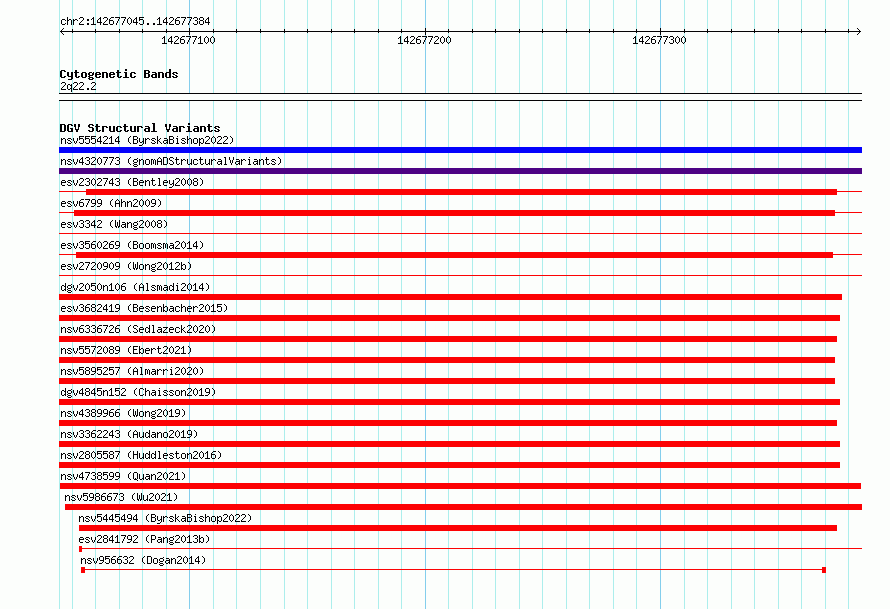
Task: Open nsv6336726 (Sedlazeck2020) variant label
Action: pyautogui.click(x=138, y=329)
